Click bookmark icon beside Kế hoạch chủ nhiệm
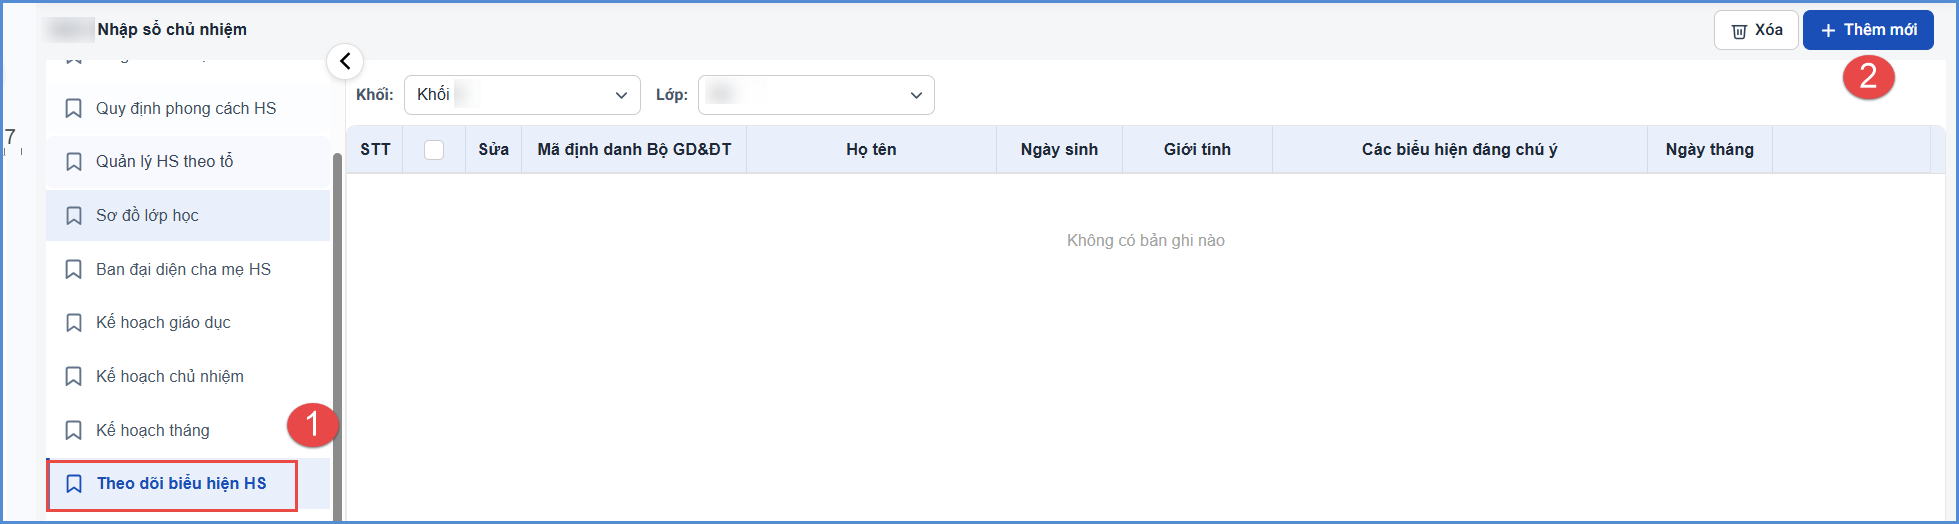The image size is (1959, 524). click(x=73, y=377)
